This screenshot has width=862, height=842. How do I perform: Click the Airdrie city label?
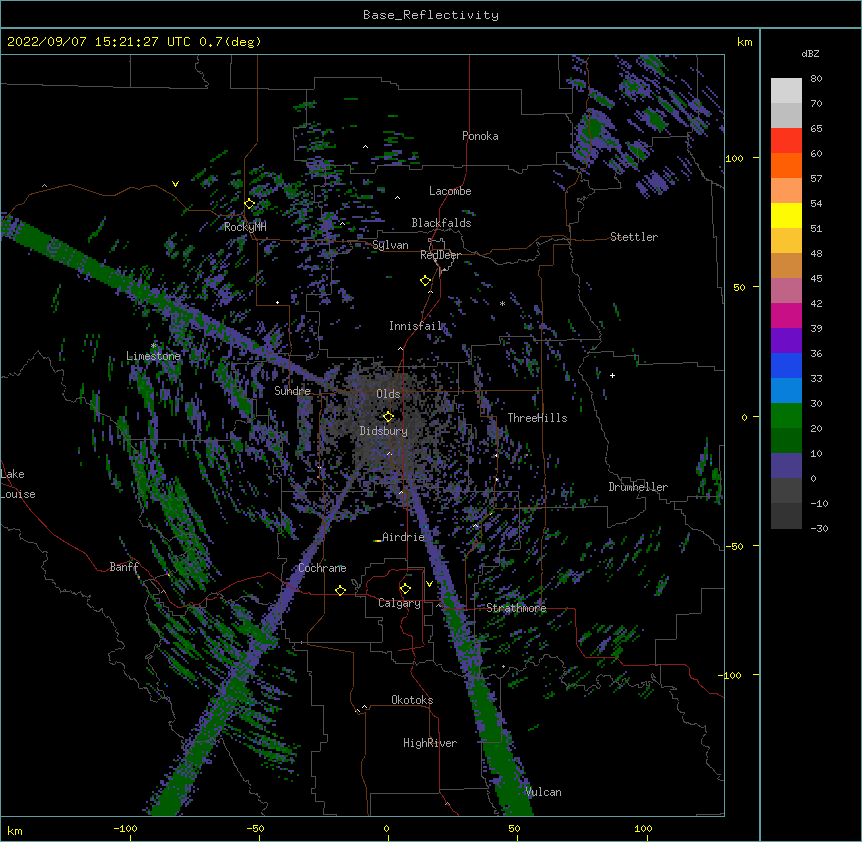[404, 537]
